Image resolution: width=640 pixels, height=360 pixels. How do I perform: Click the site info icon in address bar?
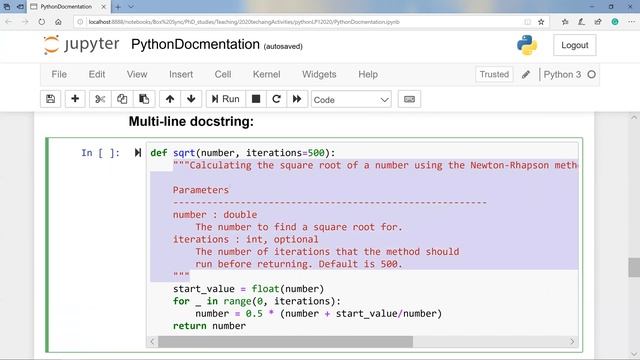[80, 22]
